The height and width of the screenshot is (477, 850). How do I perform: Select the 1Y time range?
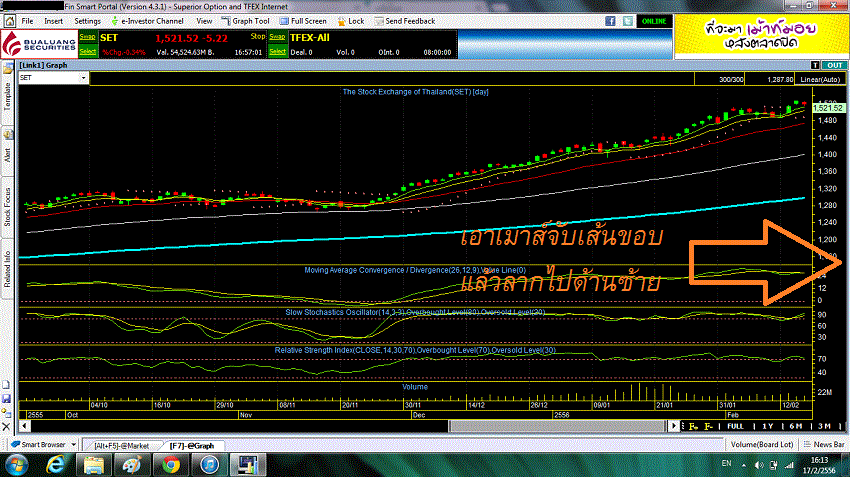coord(767,427)
